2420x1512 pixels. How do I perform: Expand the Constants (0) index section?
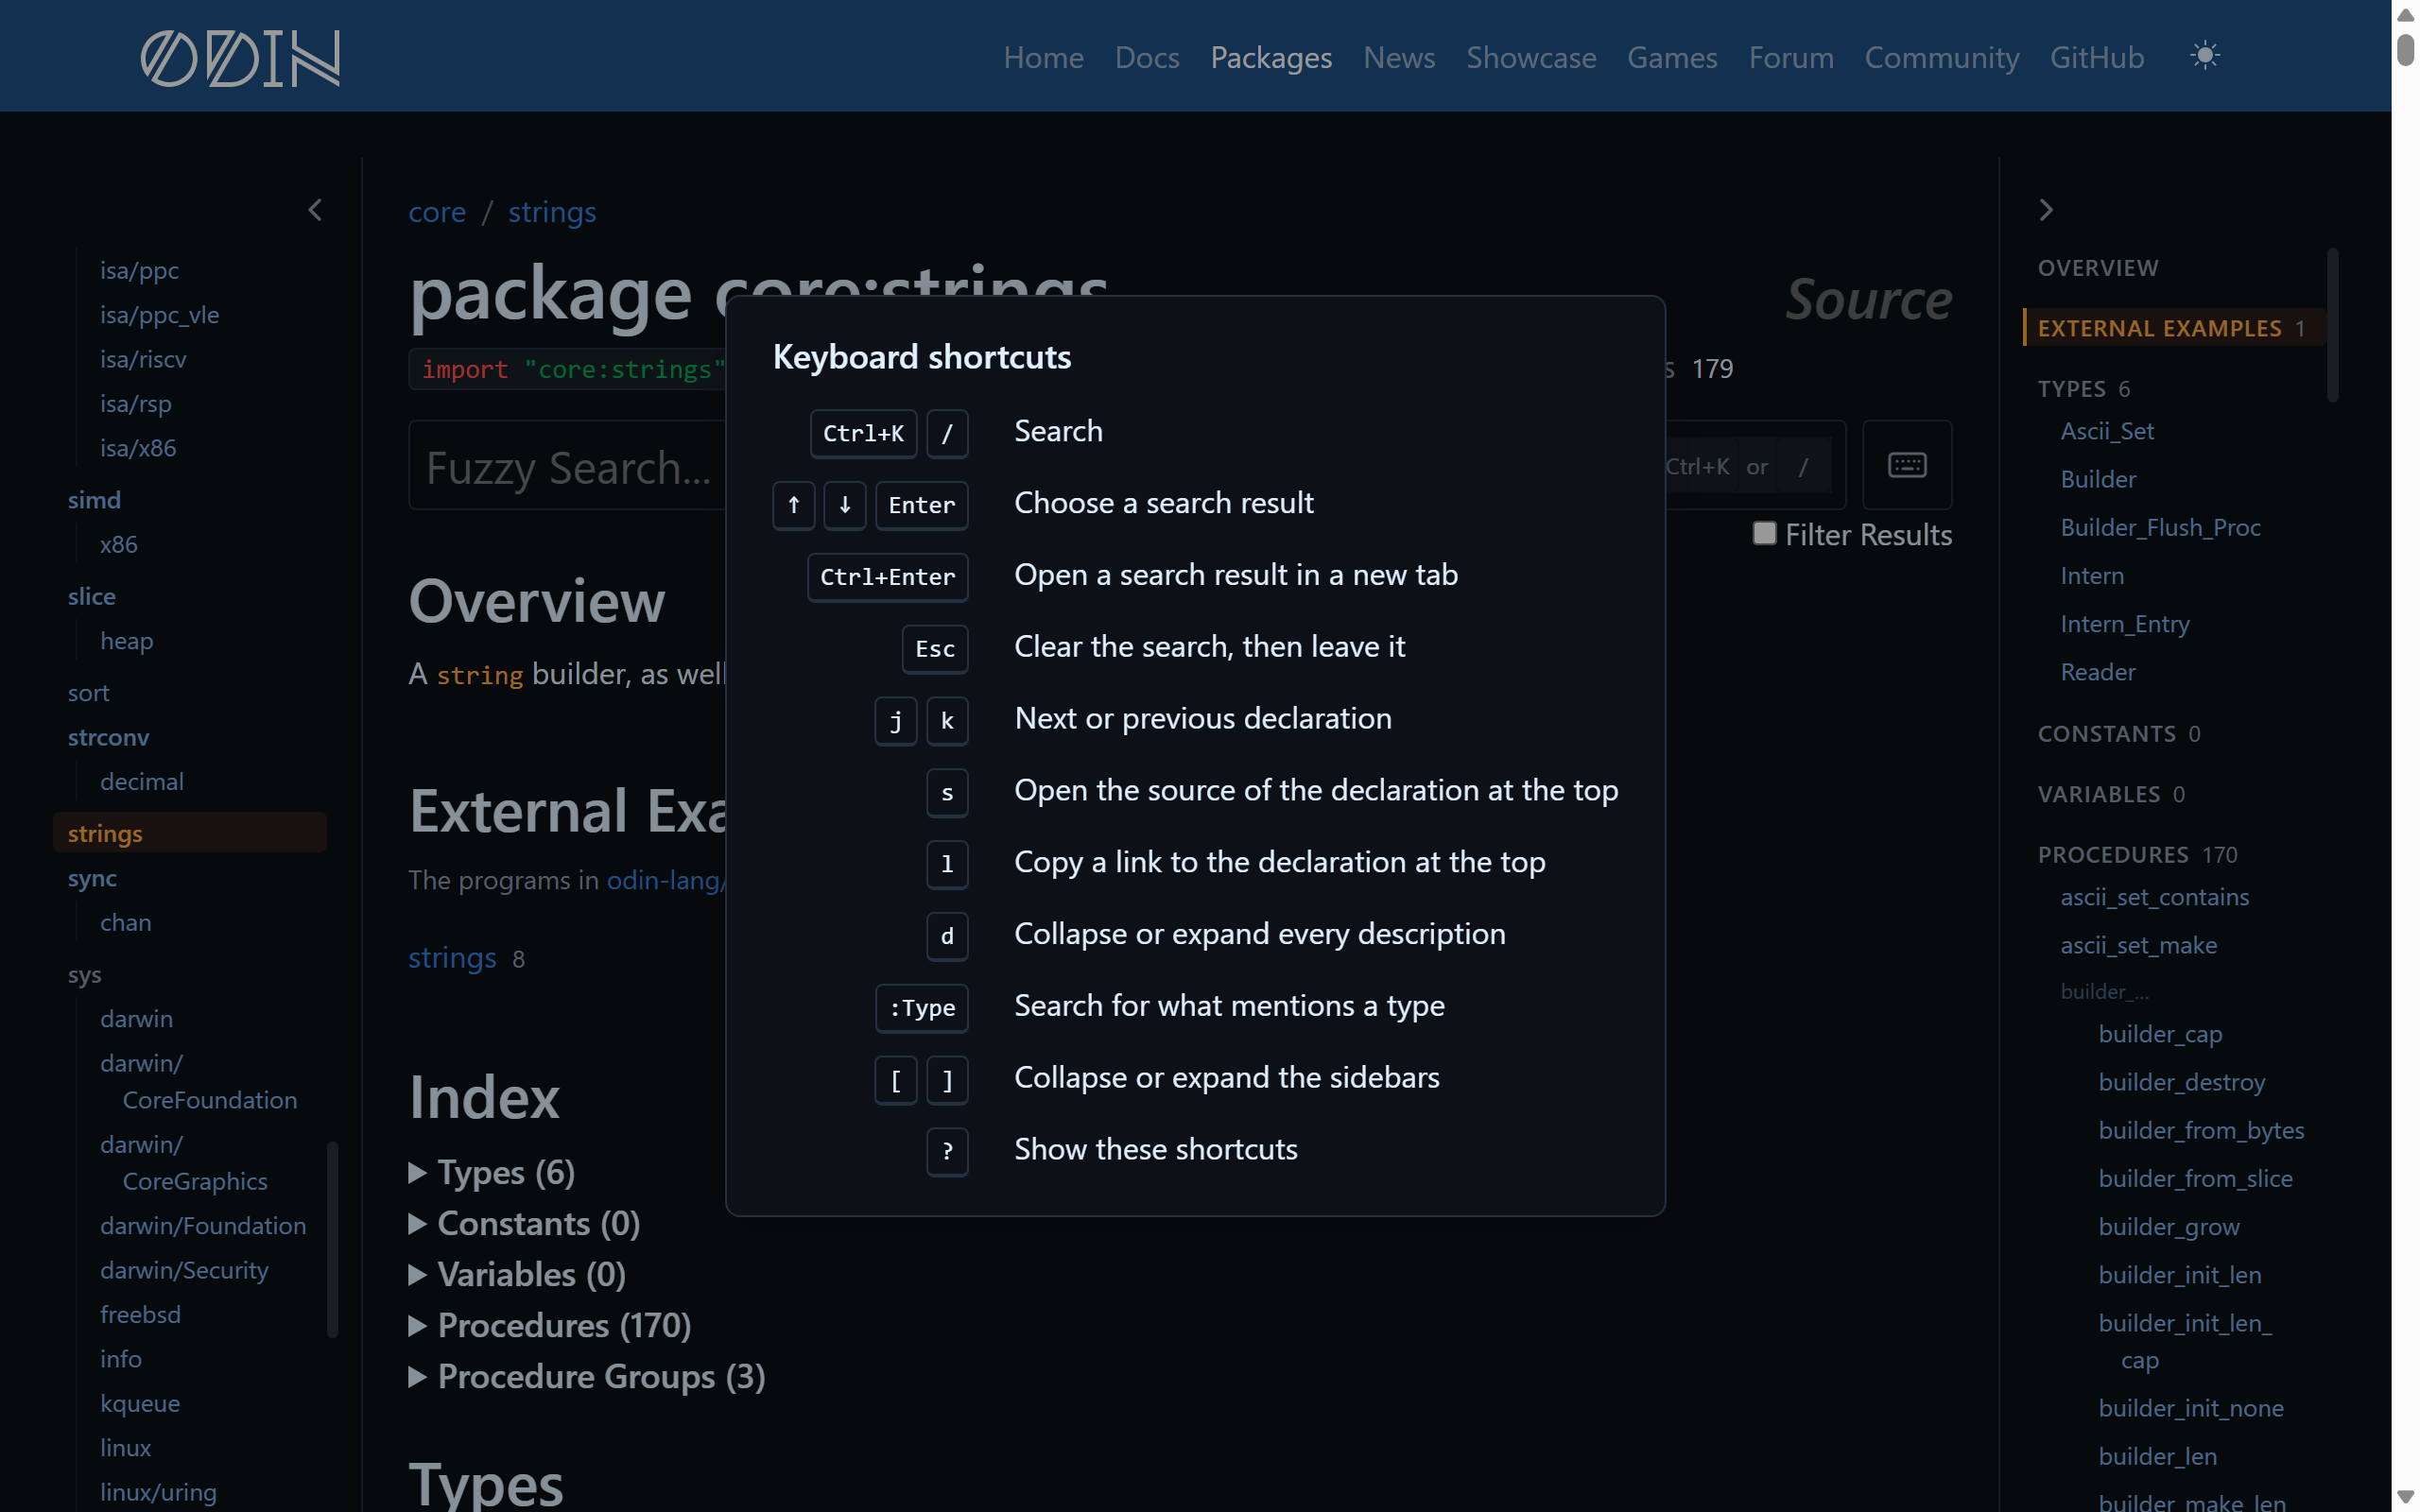pyautogui.click(x=524, y=1223)
